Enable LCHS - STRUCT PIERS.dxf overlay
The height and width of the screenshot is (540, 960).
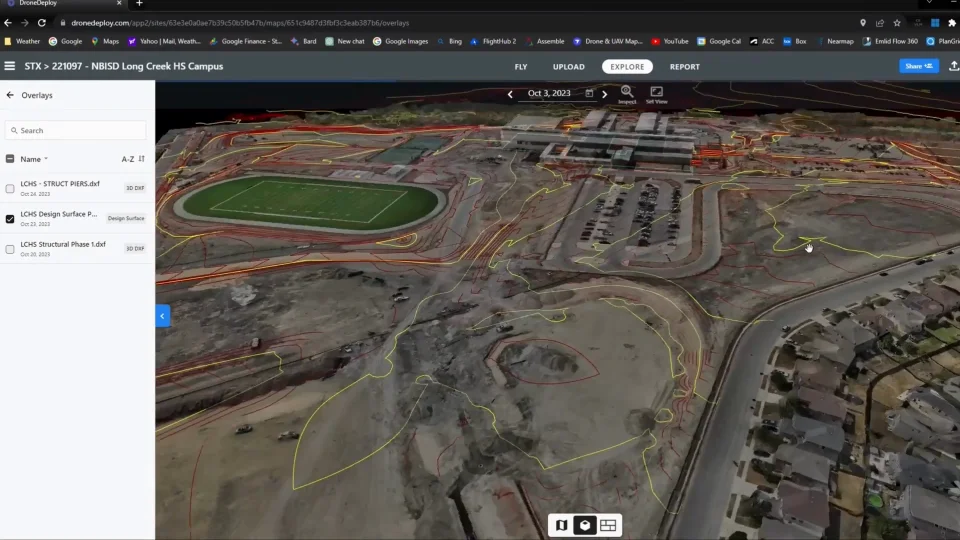(10, 189)
